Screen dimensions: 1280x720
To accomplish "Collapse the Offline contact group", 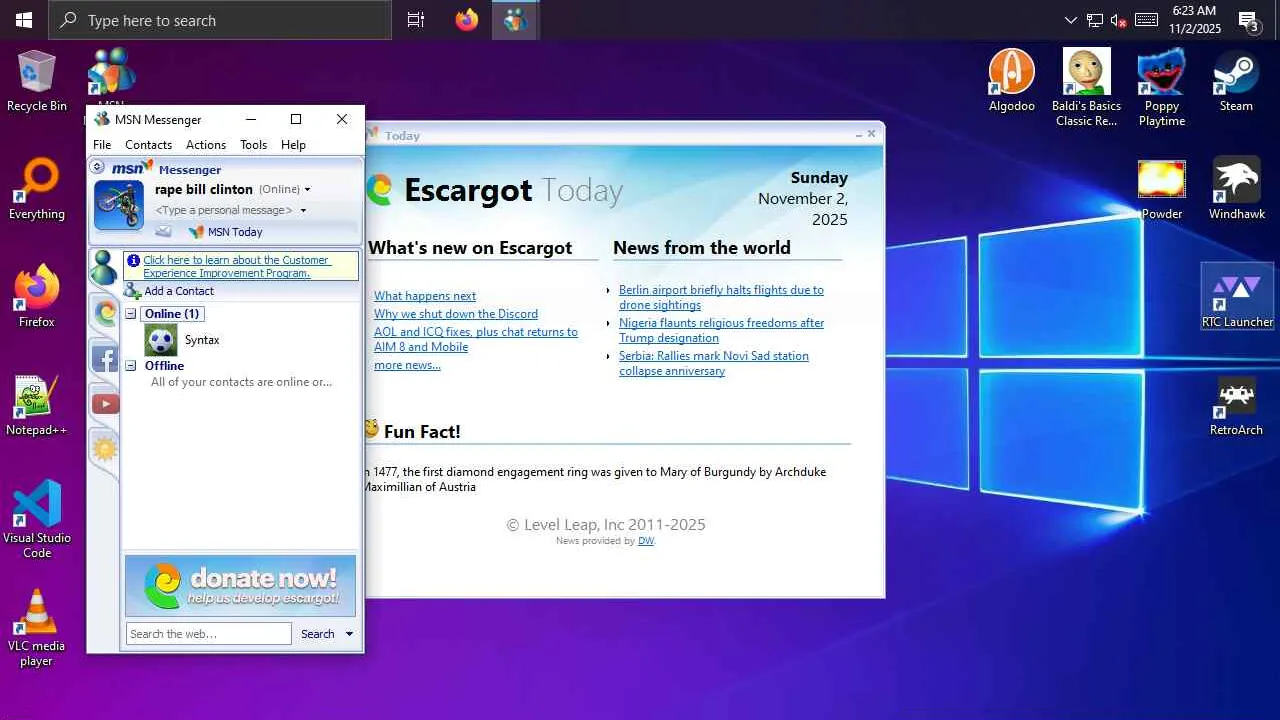I will [130, 366].
